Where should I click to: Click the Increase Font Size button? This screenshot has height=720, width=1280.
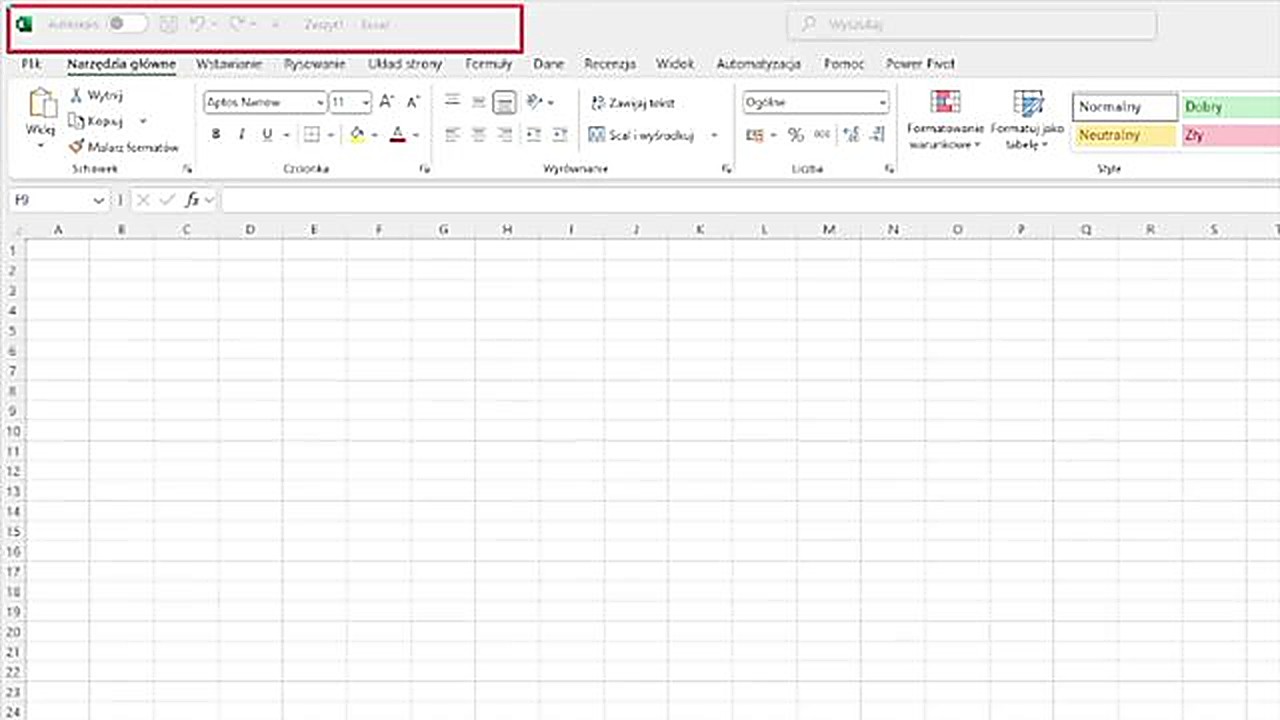386,101
